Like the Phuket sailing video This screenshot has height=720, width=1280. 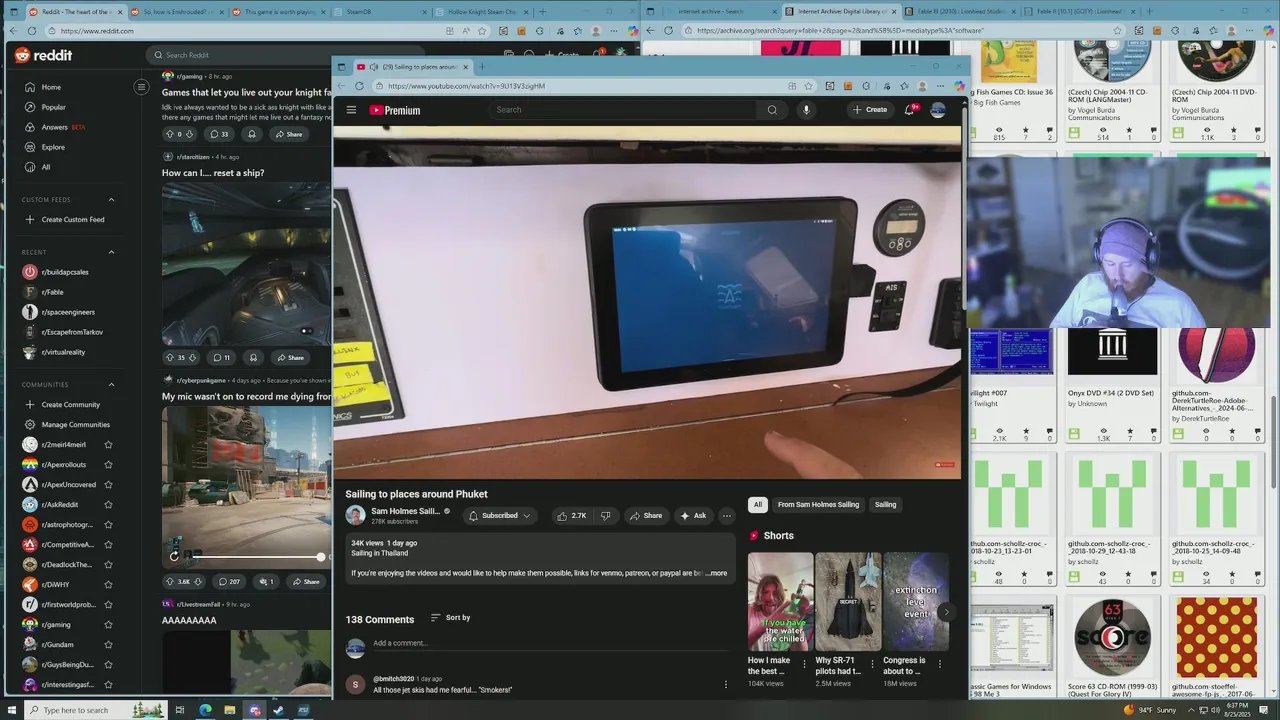tap(571, 516)
